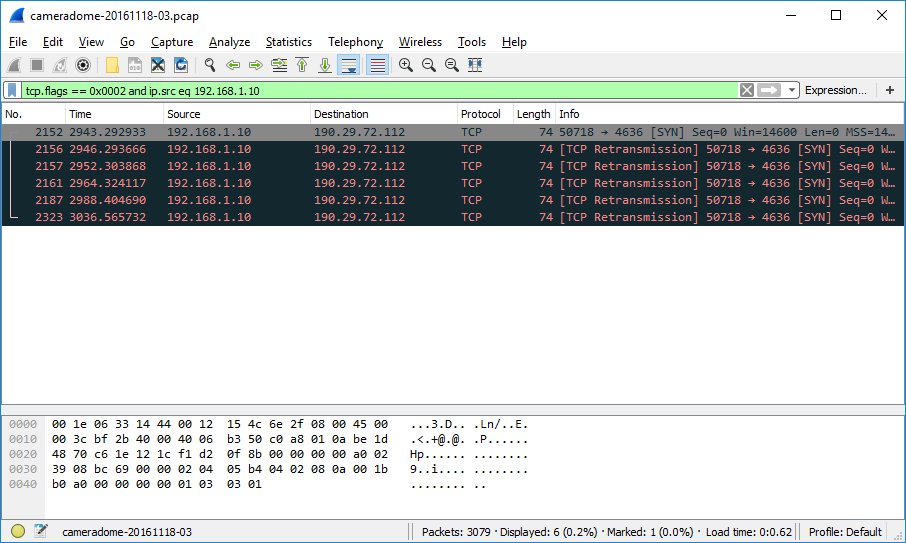The height and width of the screenshot is (543, 906).
Task: Zoom in on packet list text
Action: [406, 65]
